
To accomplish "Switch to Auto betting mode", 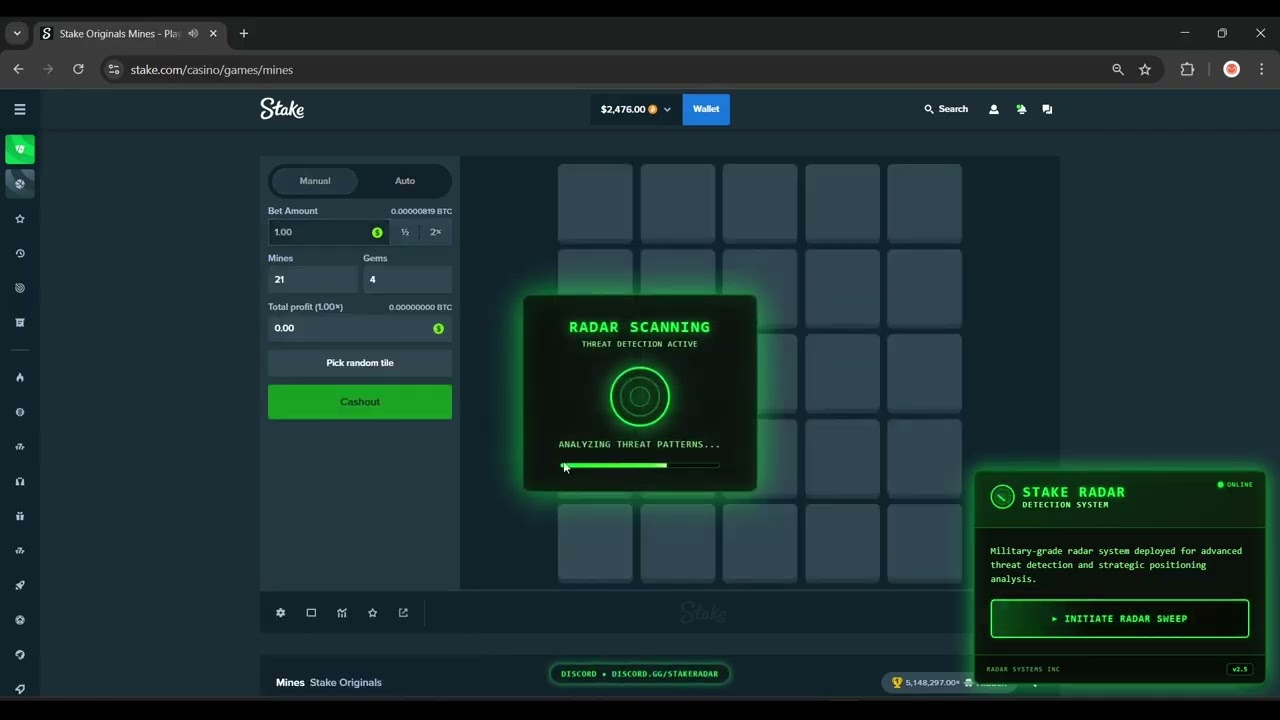I will [405, 181].
